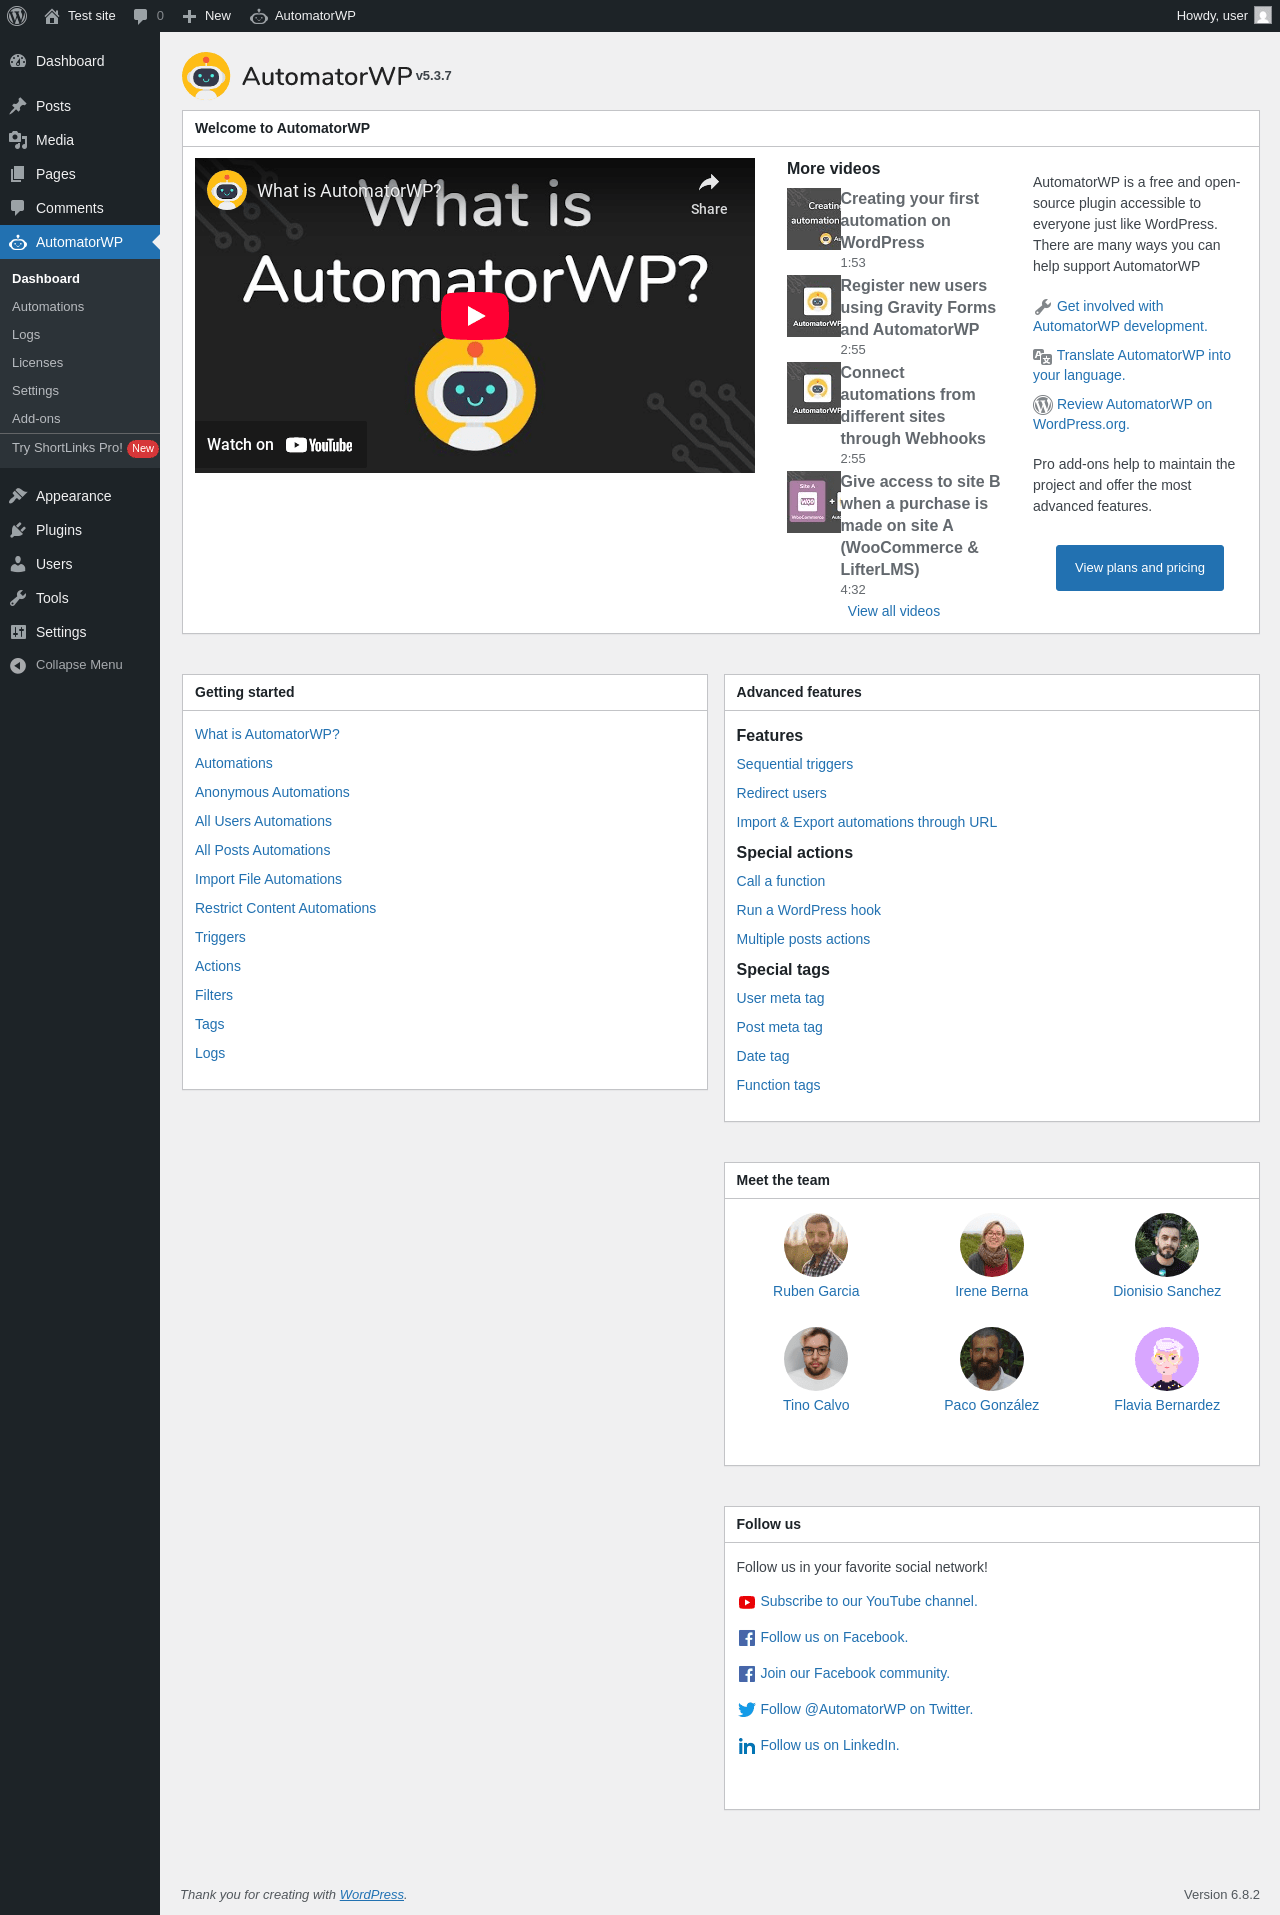This screenshot has height=1915, width=1280.
Task: Go to the Dashboard gauge icon in the sidebar
Action: point(18,61)
